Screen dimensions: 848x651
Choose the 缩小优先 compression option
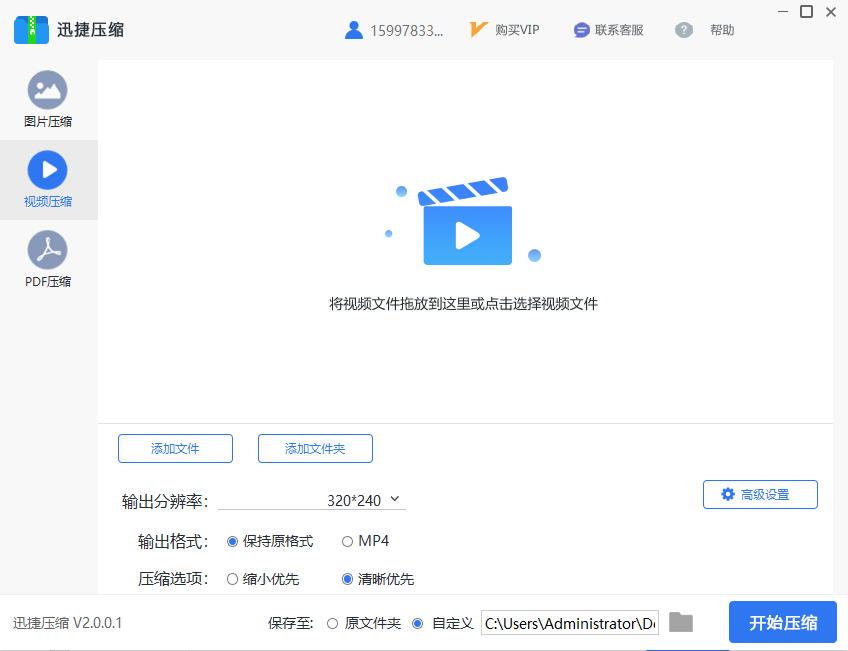233,579
